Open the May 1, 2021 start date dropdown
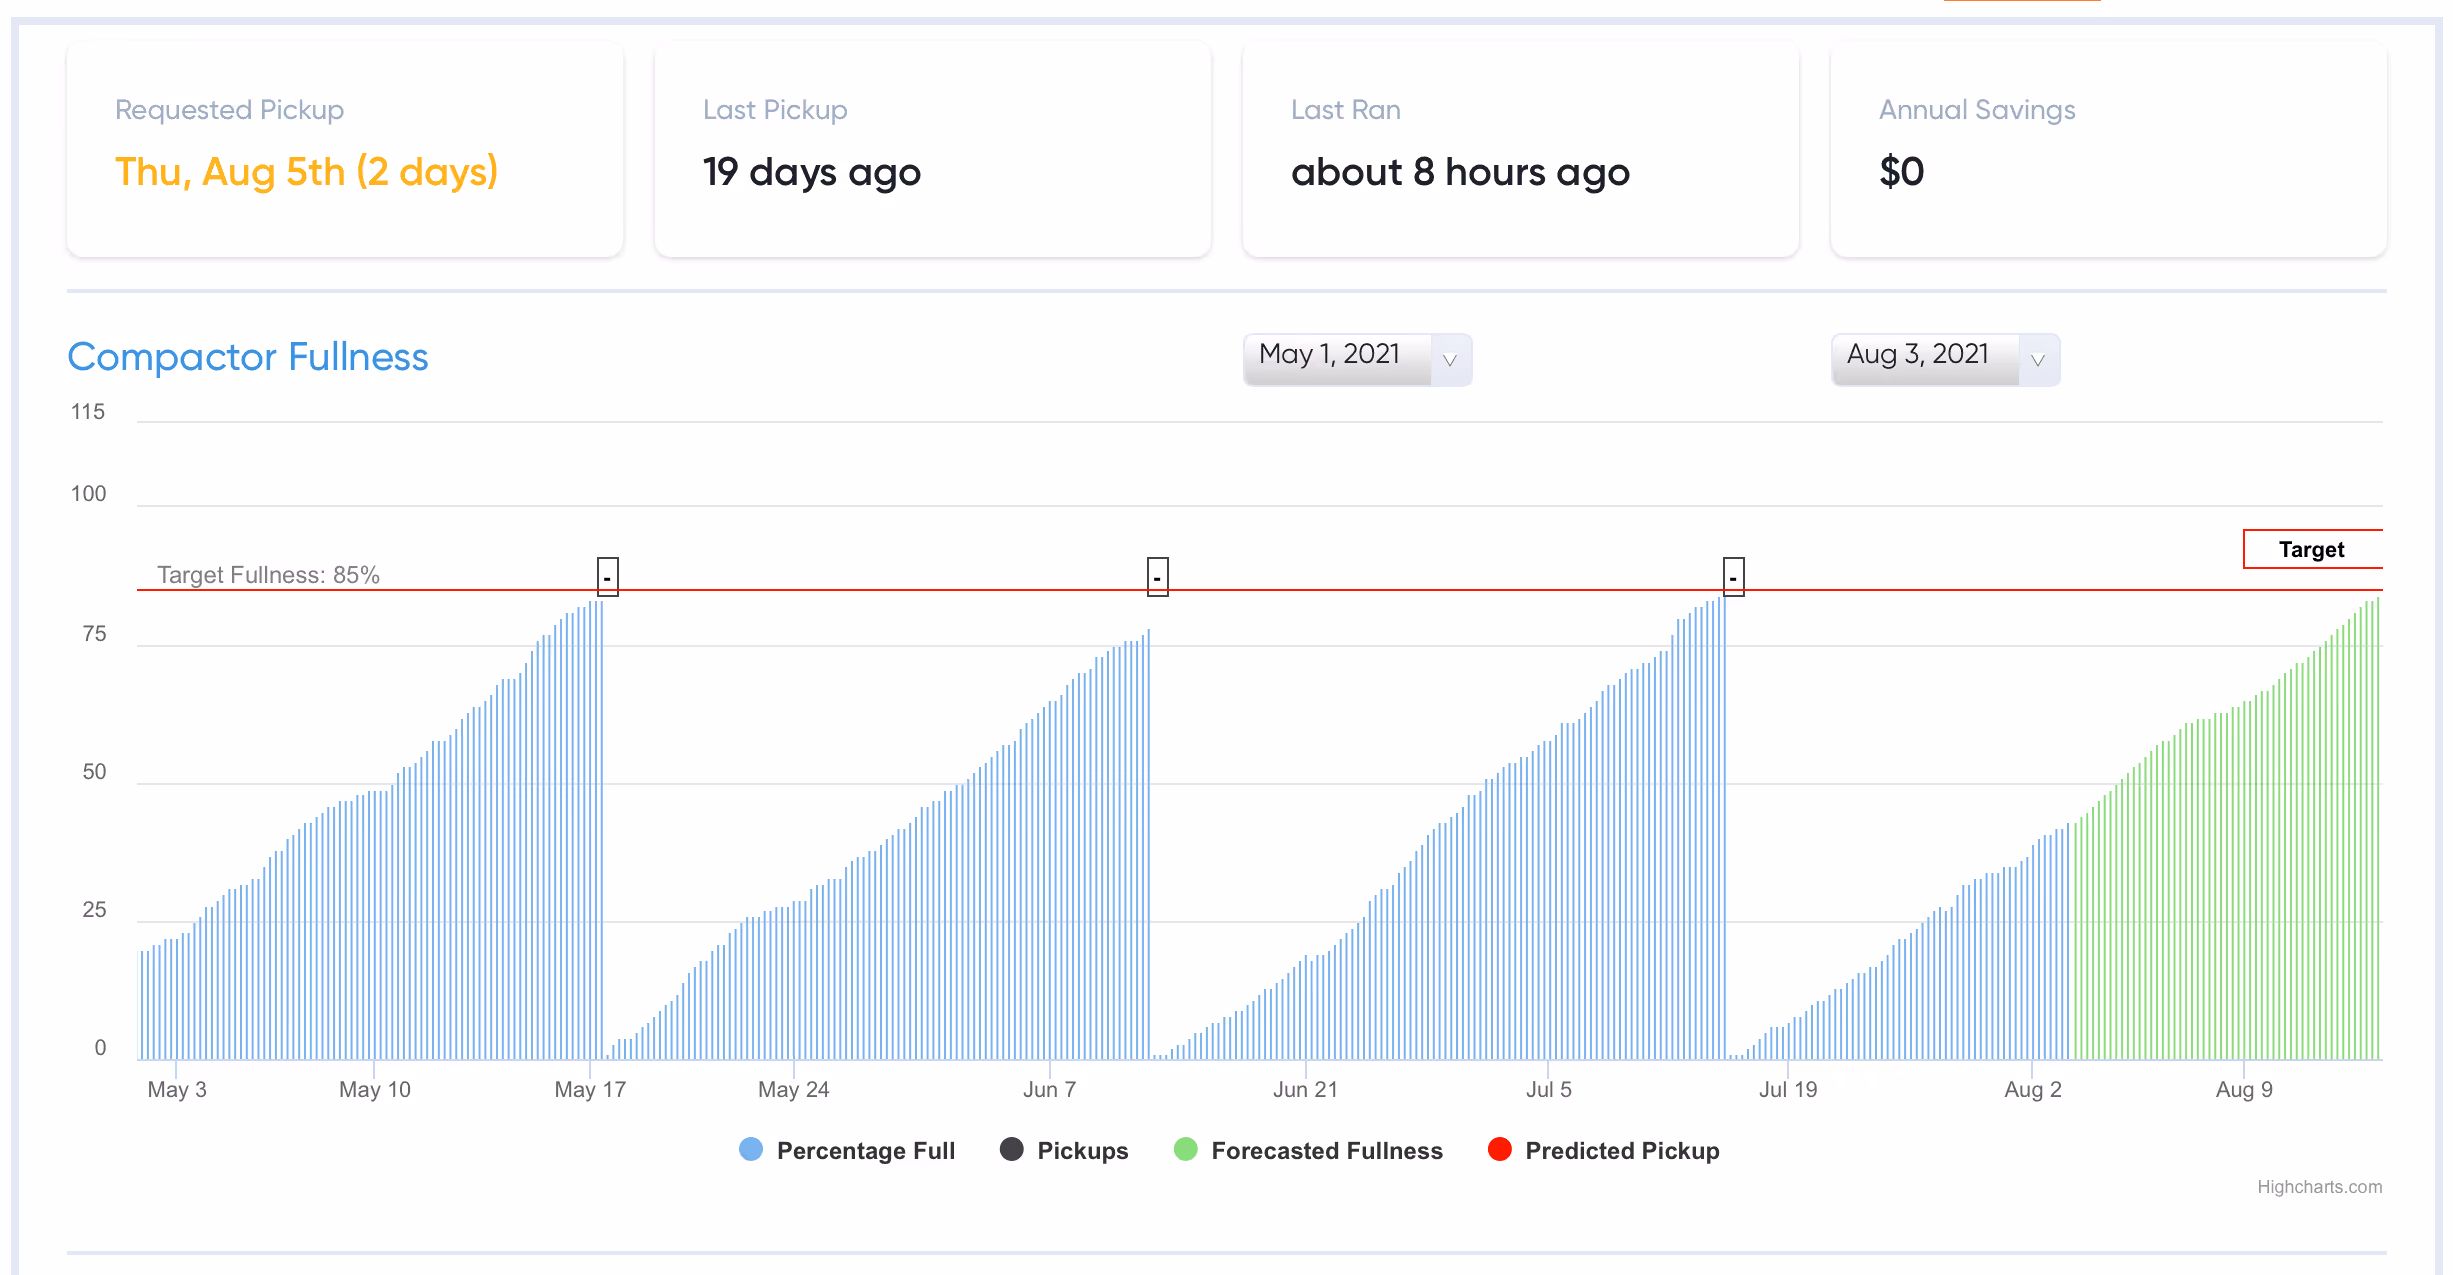The image size is (2453, 1275). click(x=1357, y=359)
